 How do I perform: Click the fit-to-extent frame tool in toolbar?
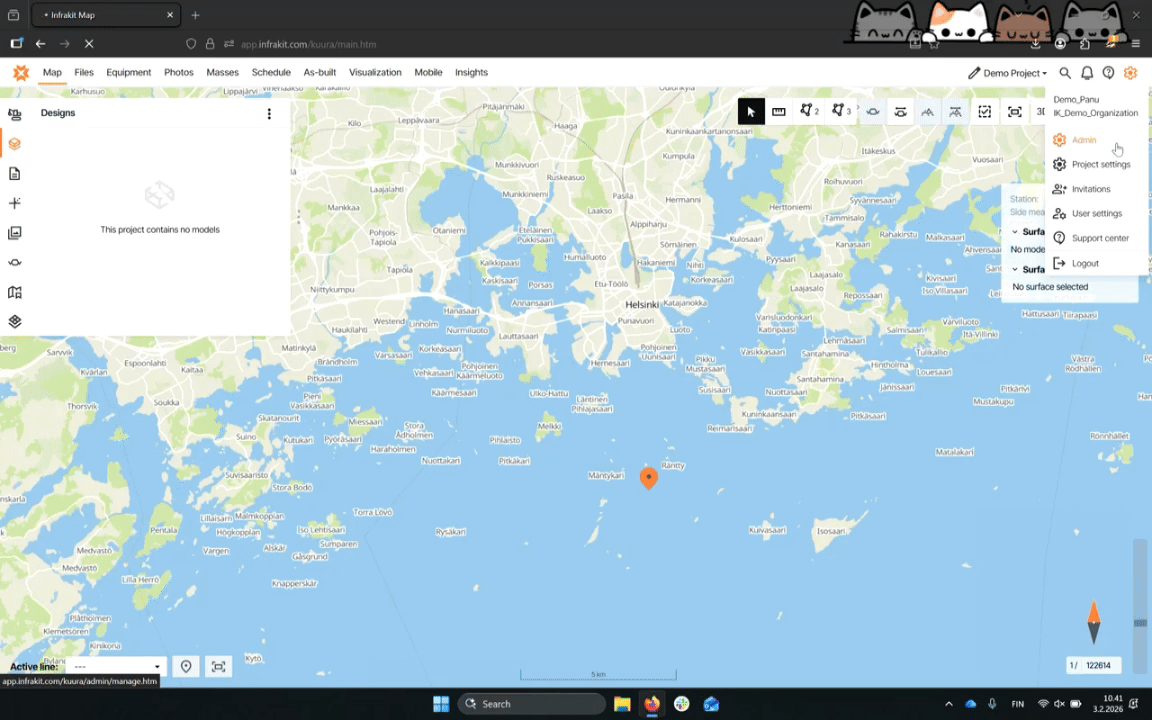1015,112
